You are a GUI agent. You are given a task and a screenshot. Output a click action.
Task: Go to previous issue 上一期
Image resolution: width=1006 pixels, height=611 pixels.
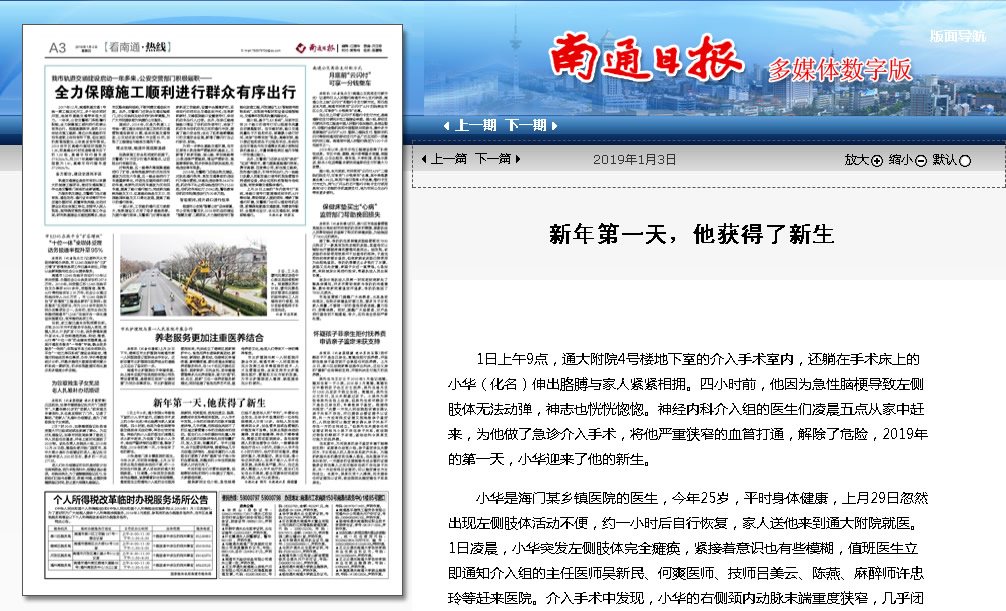[x=476, y=126]
